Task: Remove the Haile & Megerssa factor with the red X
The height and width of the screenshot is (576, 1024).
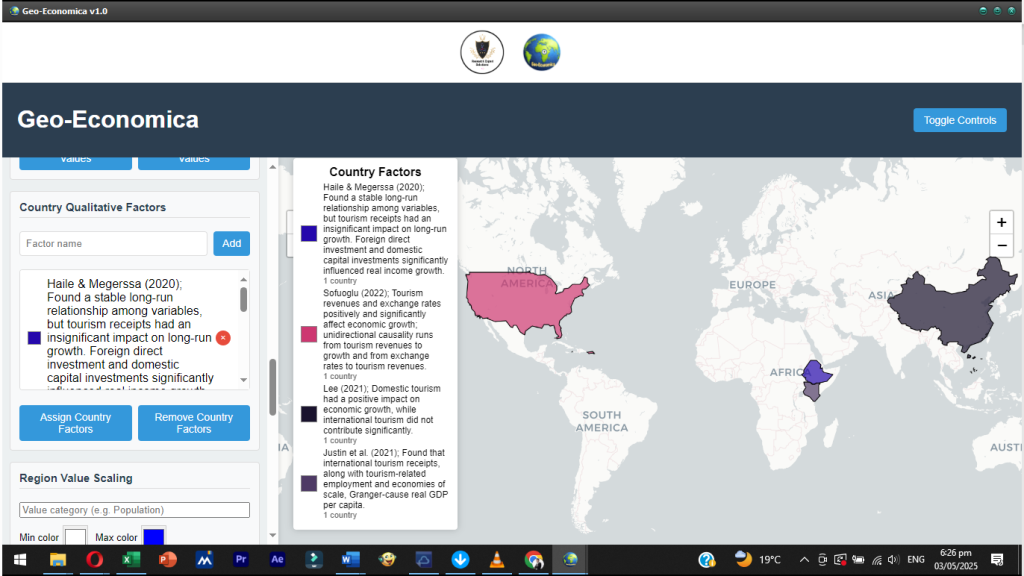Action: 223,338
